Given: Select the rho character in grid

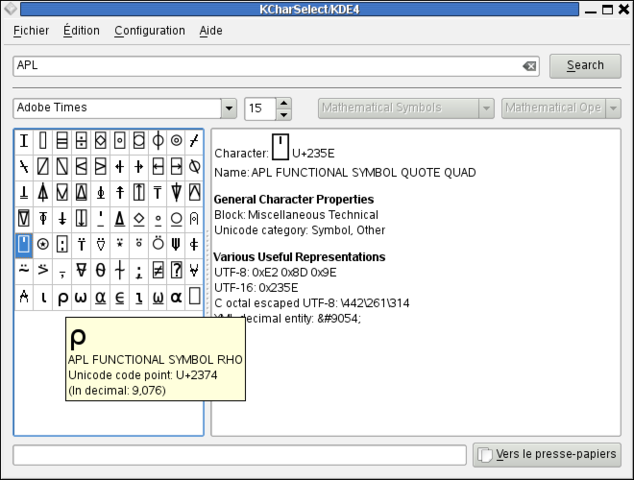Looking at the screenshot, I should point(62,297).
